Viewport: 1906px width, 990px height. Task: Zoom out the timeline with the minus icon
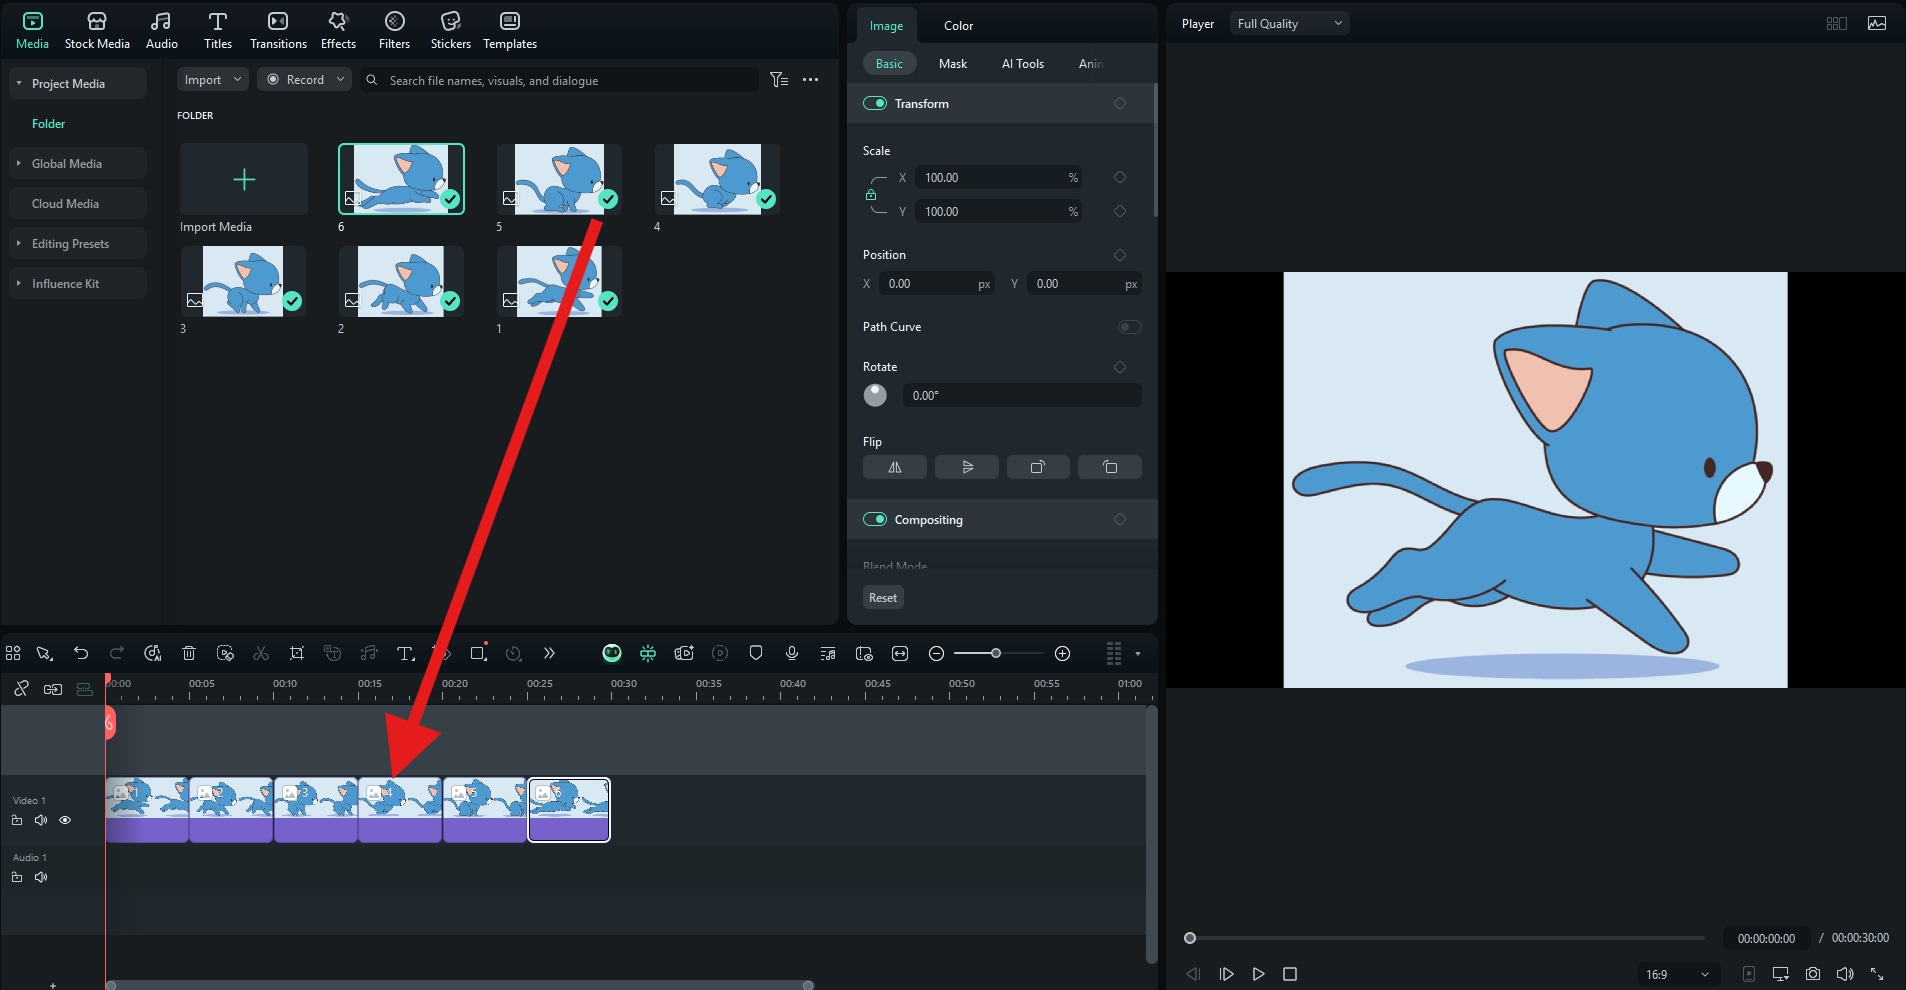coord(936,653)
